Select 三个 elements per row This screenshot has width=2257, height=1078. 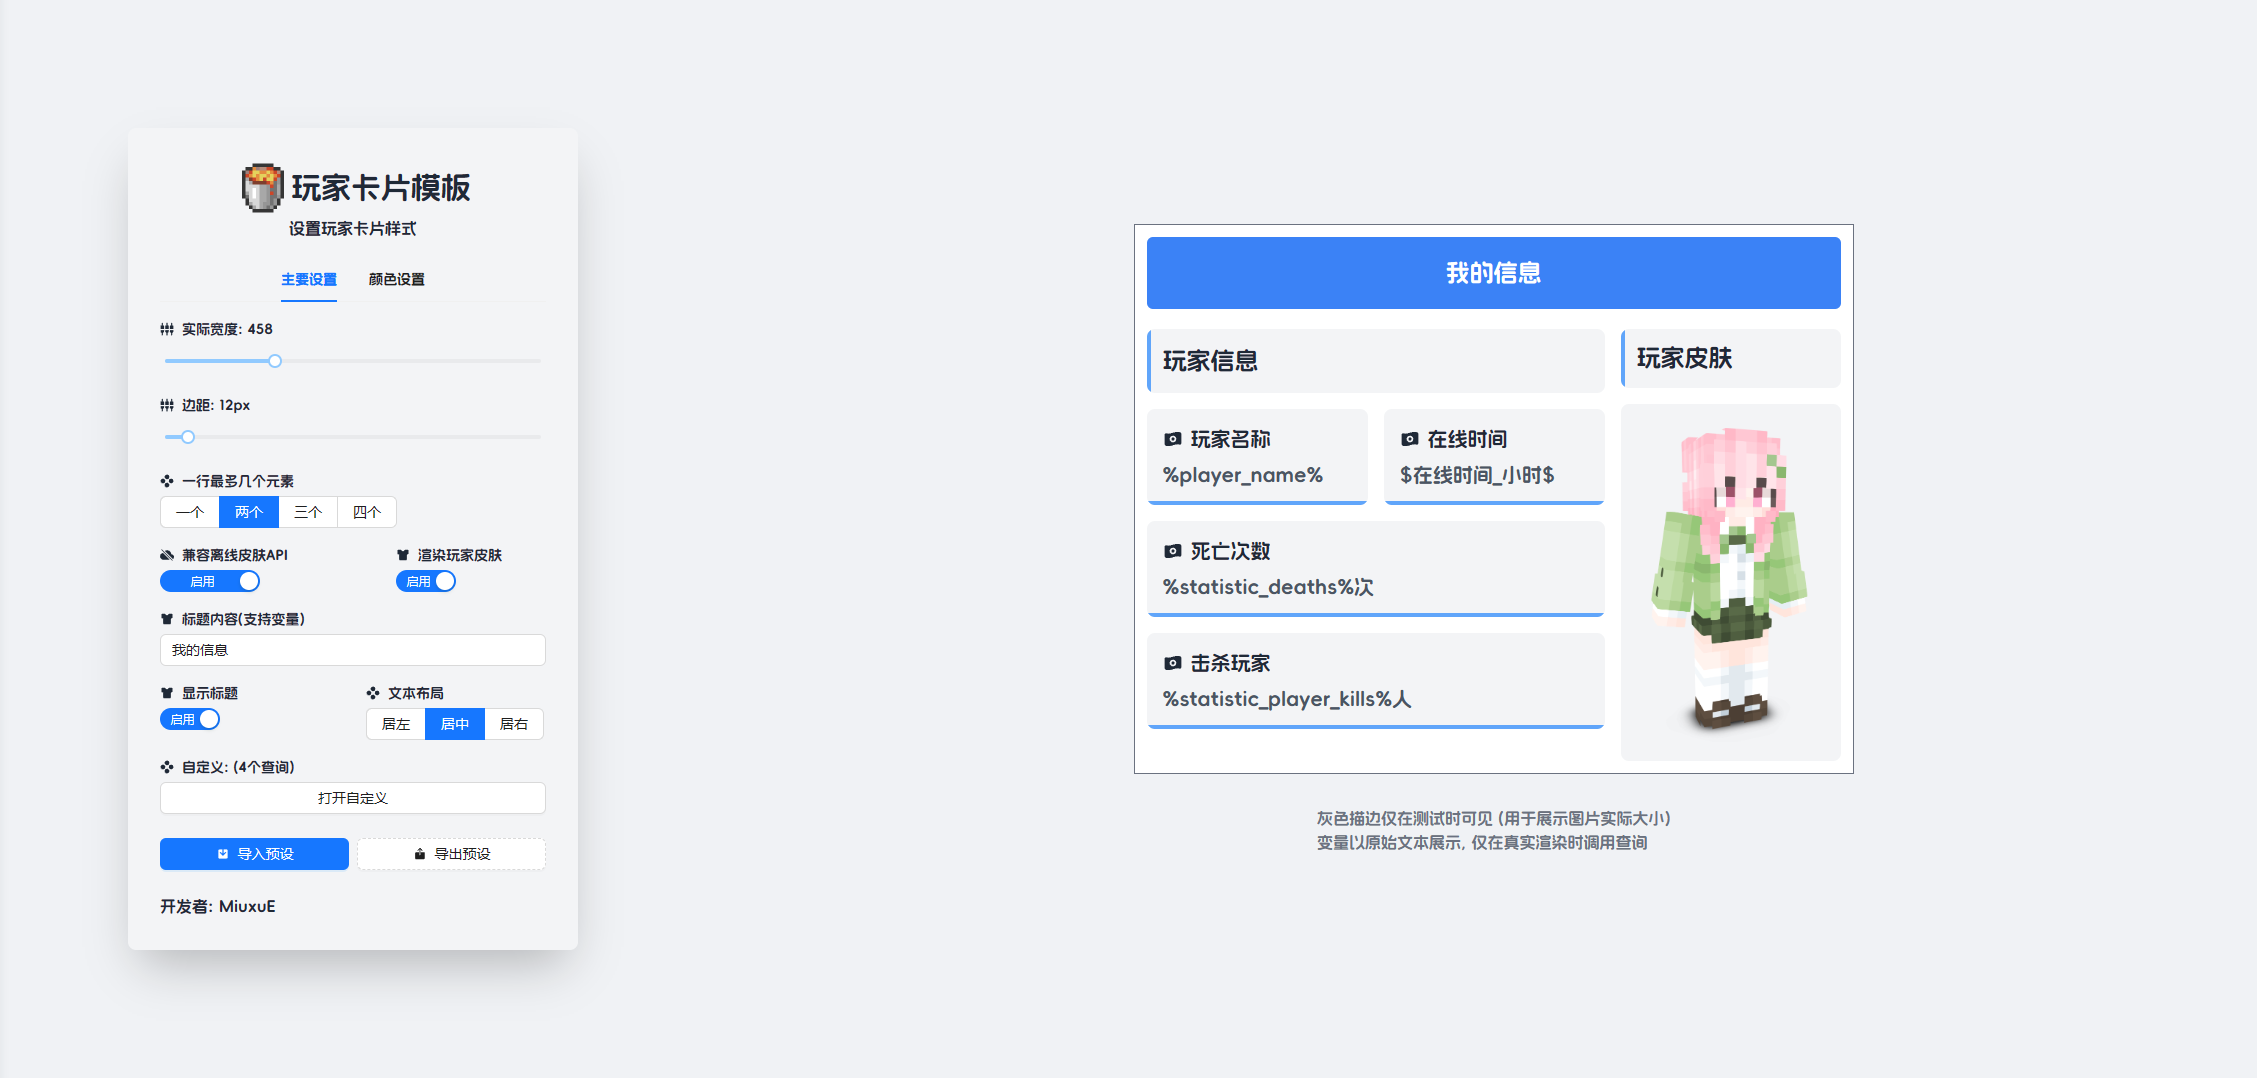click(x=308, y=512)
